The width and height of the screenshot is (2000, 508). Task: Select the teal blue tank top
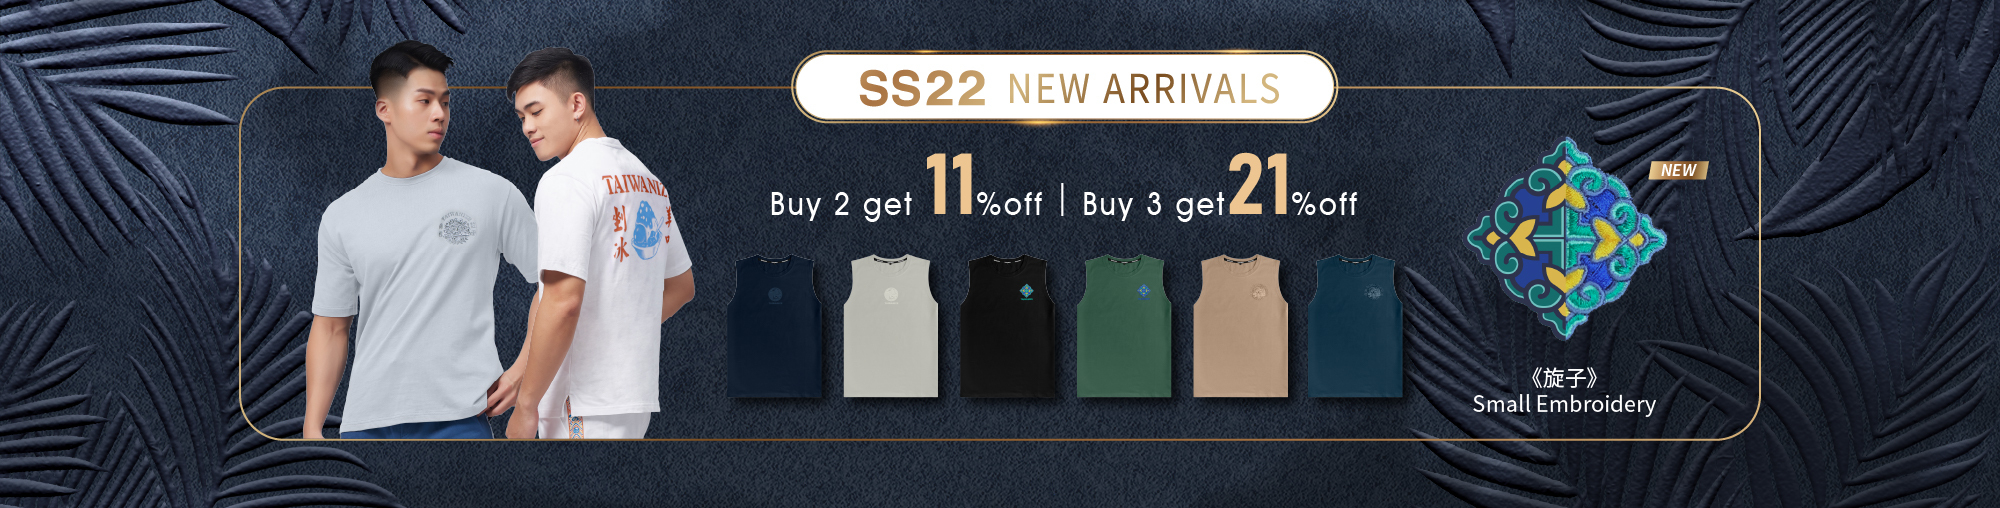coord(1356,326)
